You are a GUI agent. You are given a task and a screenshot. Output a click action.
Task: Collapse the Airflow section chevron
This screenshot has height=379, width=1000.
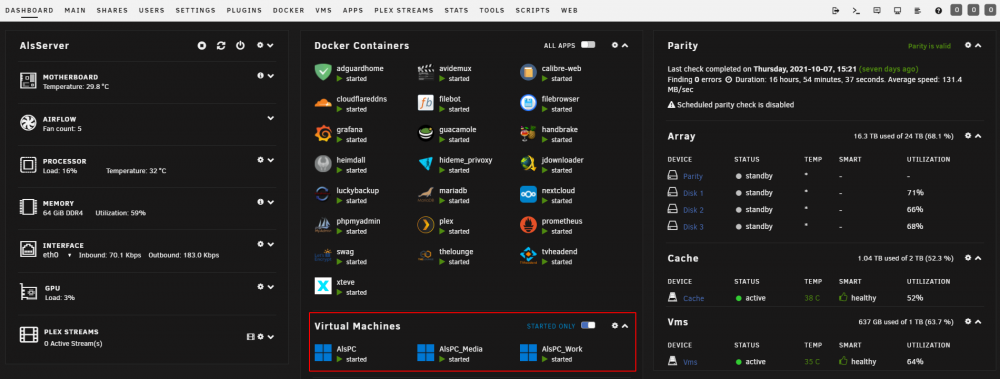(x=270, y=118)
